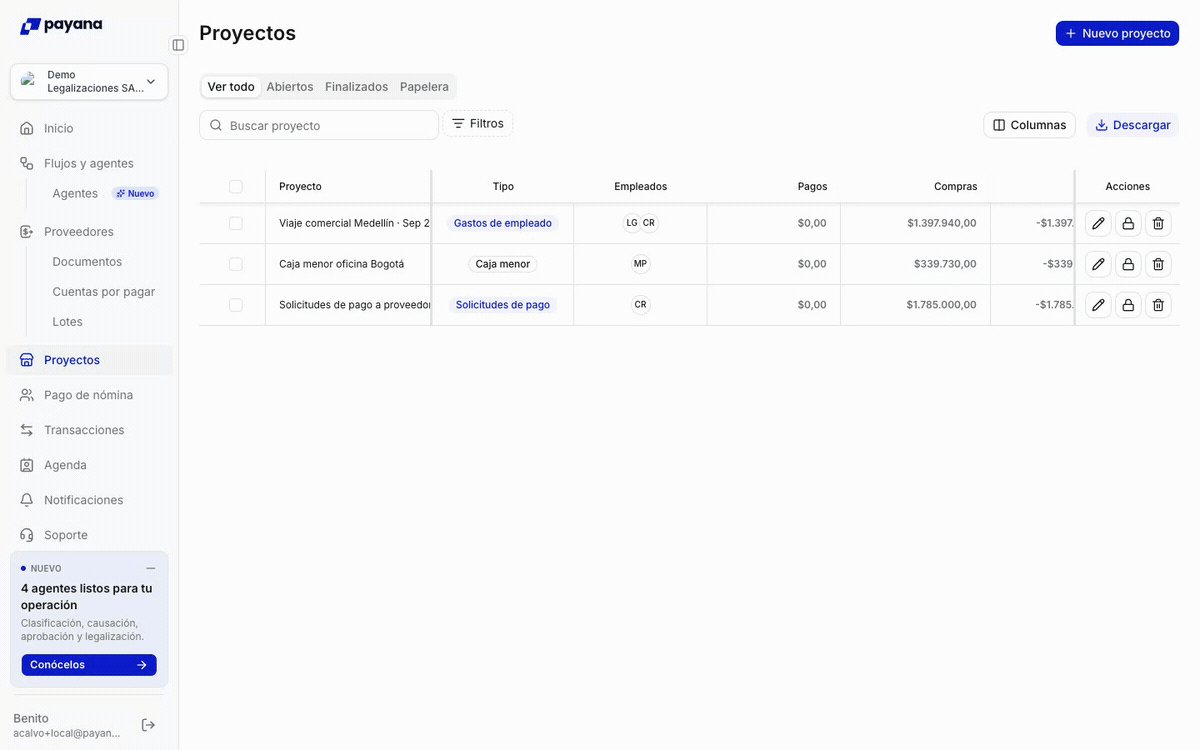Click the MP employee avatar

point(640,264)
